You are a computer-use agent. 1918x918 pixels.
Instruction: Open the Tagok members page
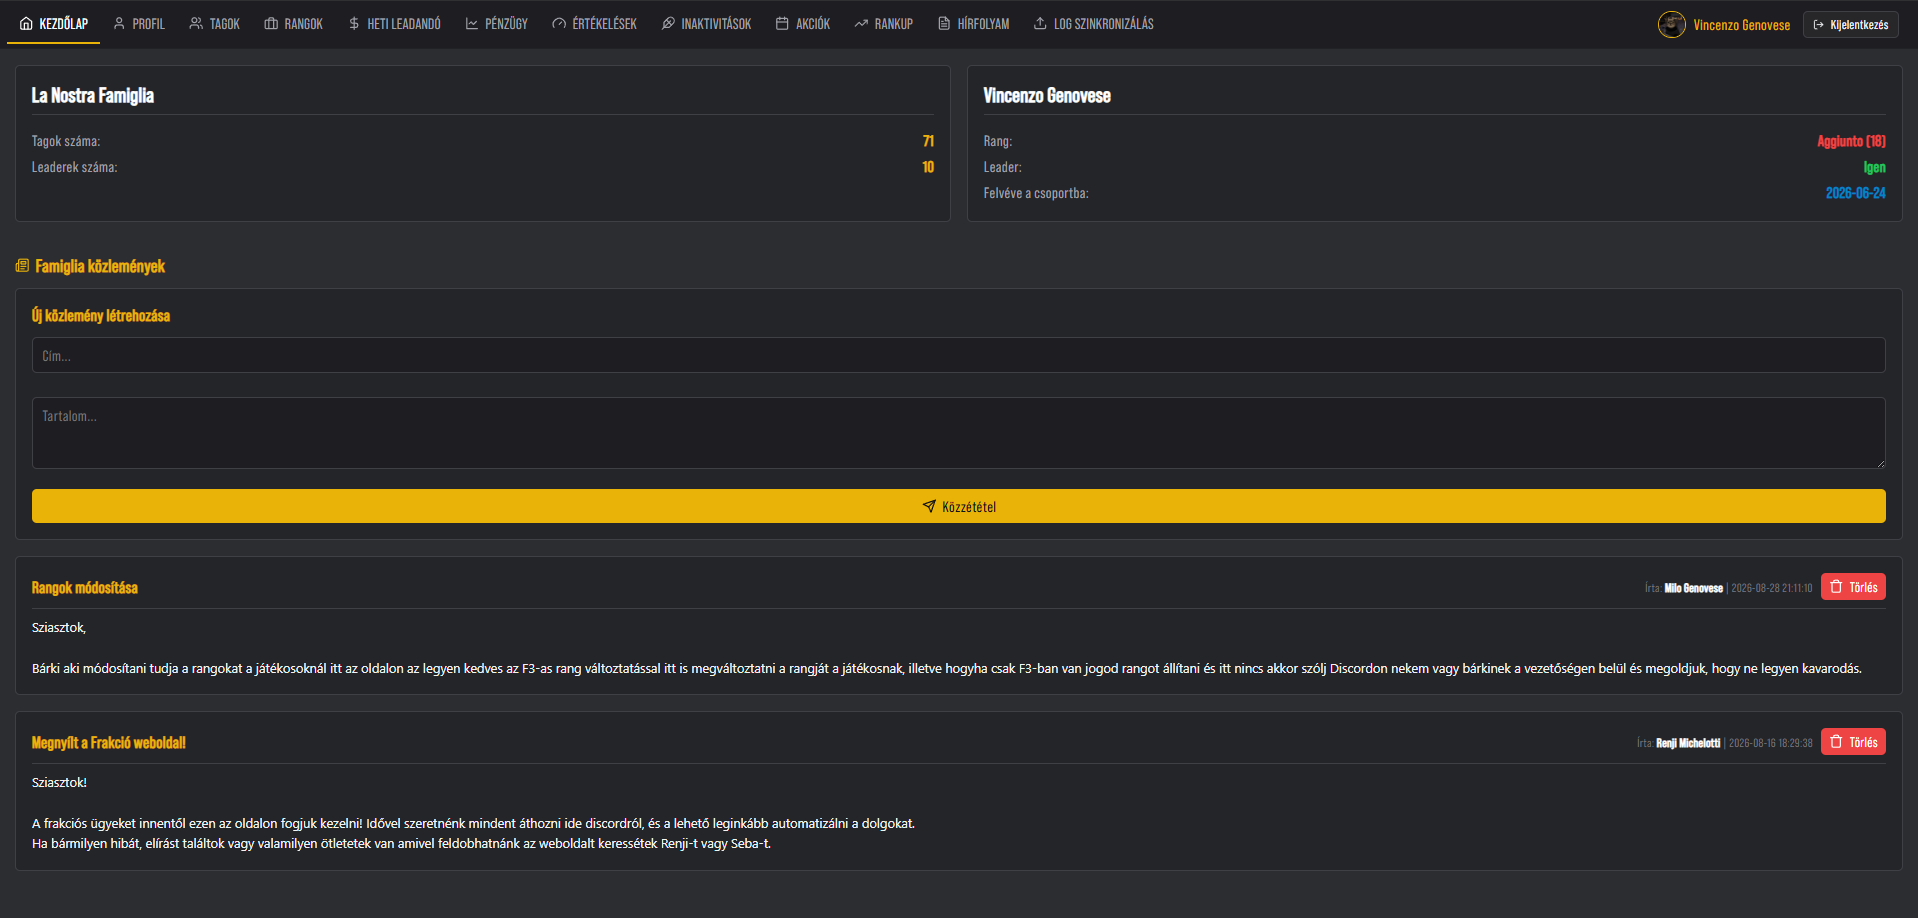(214, 24)
